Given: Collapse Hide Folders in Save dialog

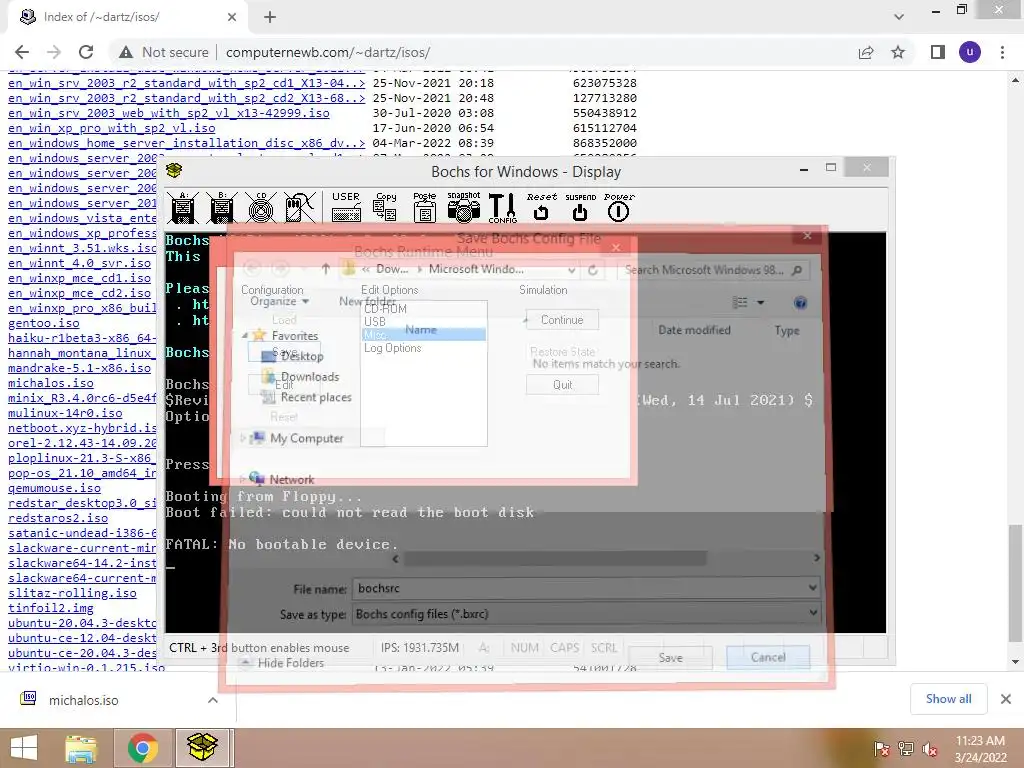Looking at the screenshot, I should click(282, 663).
